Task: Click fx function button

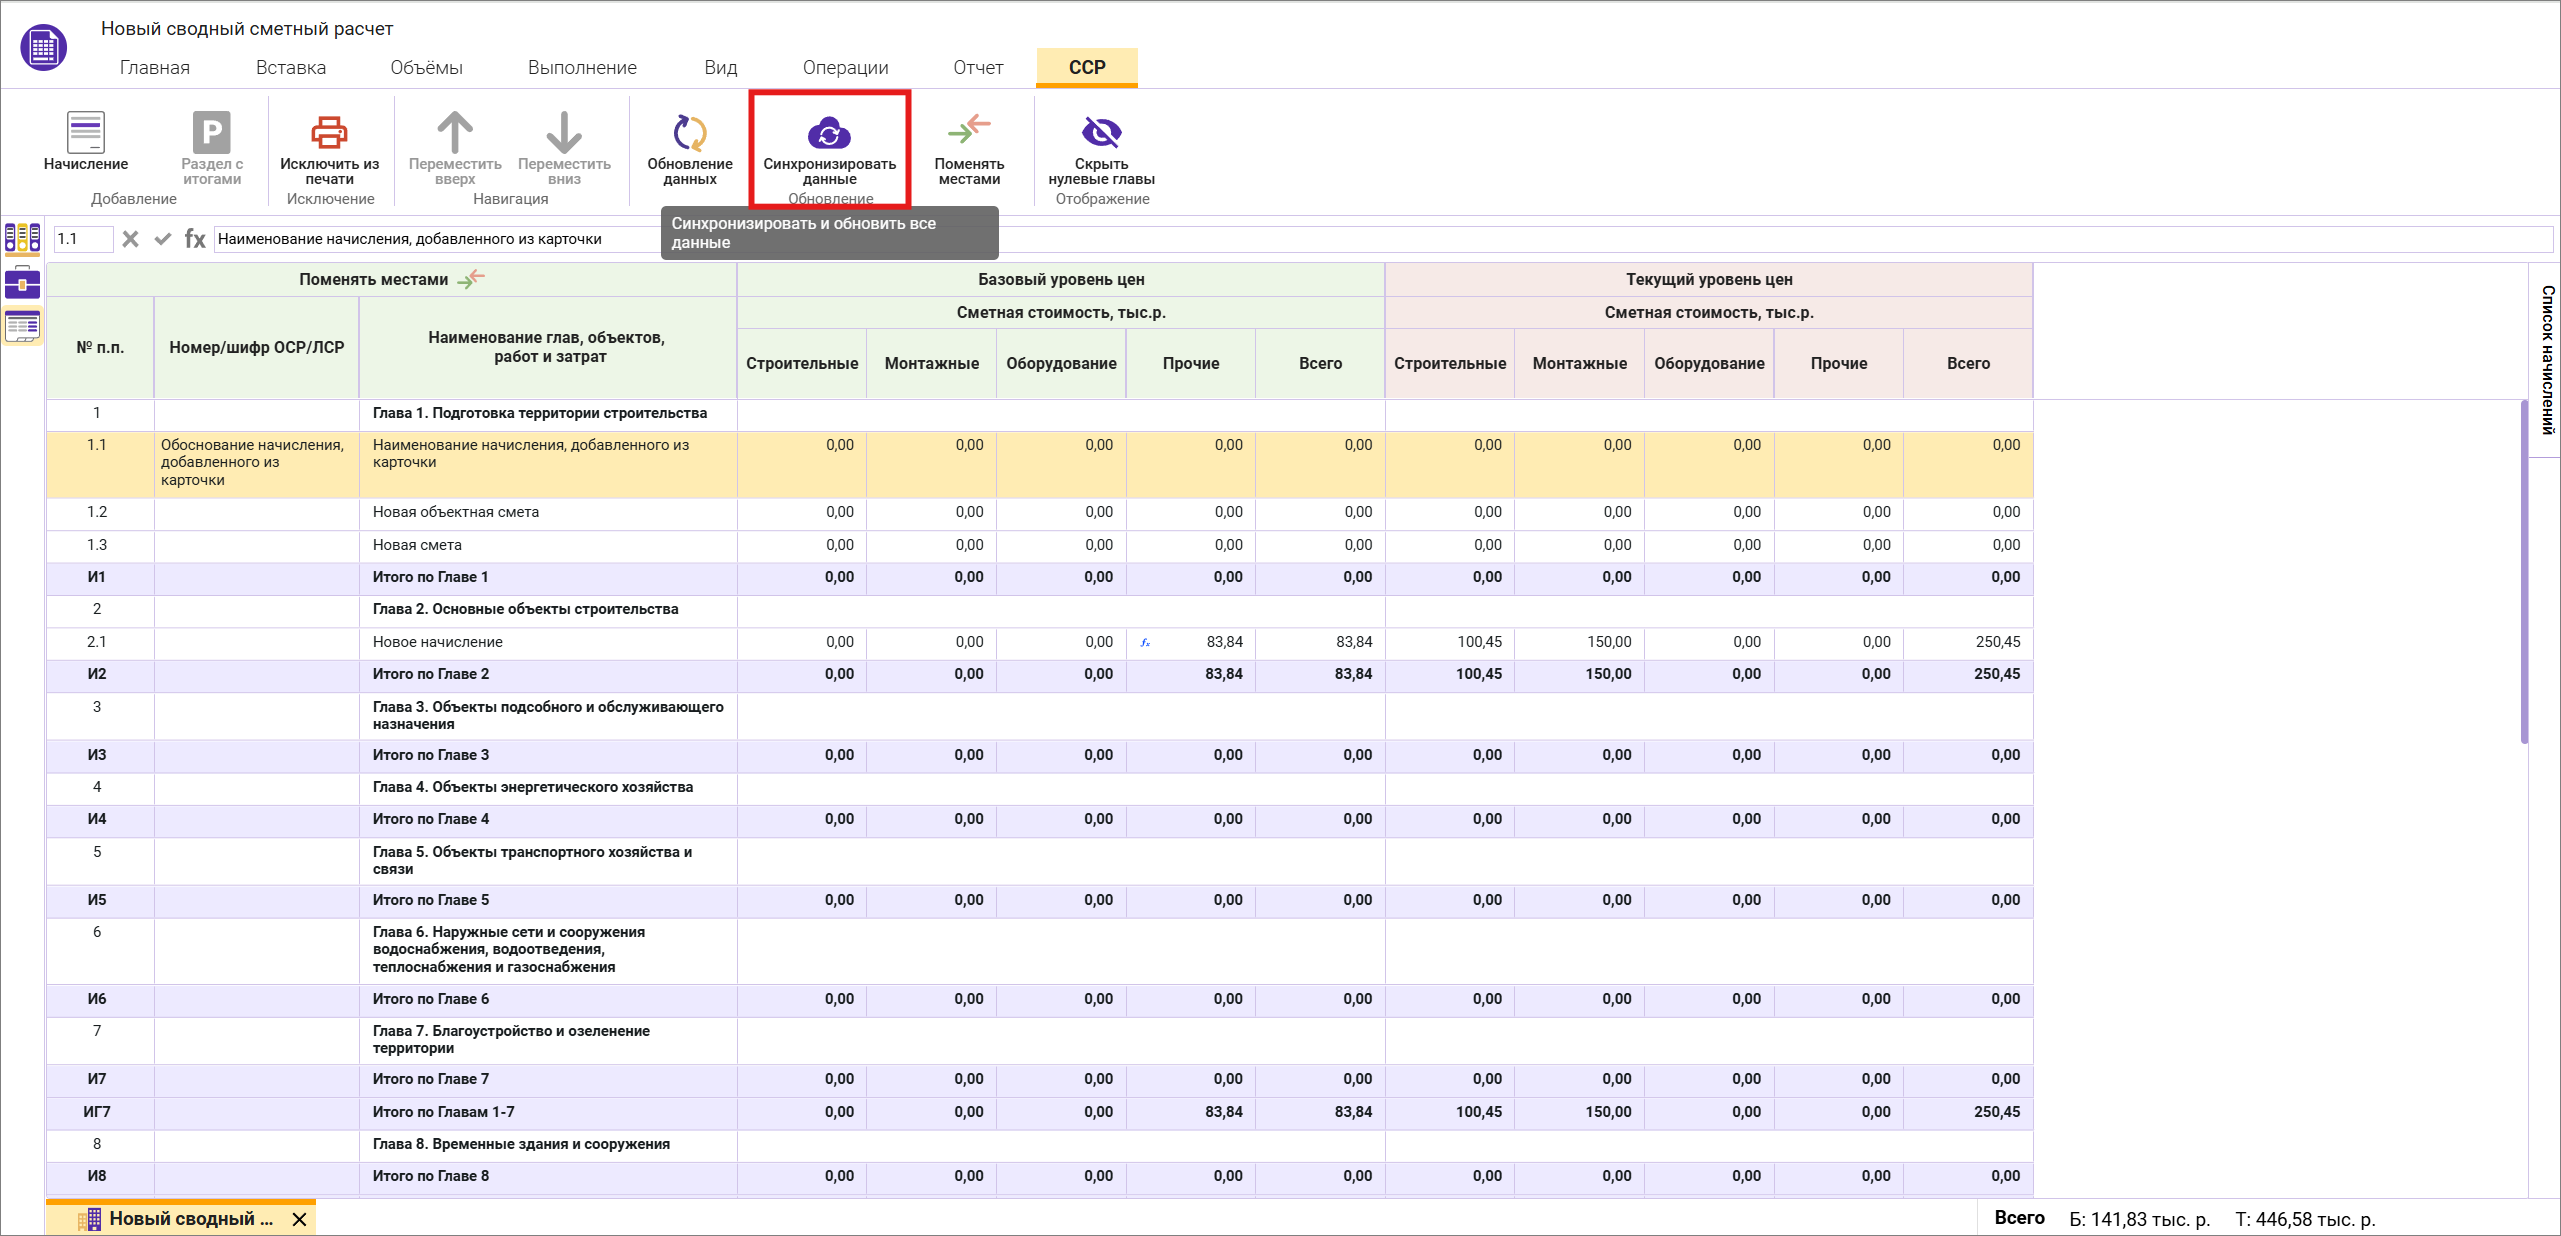Action: (x=195, y=239)
